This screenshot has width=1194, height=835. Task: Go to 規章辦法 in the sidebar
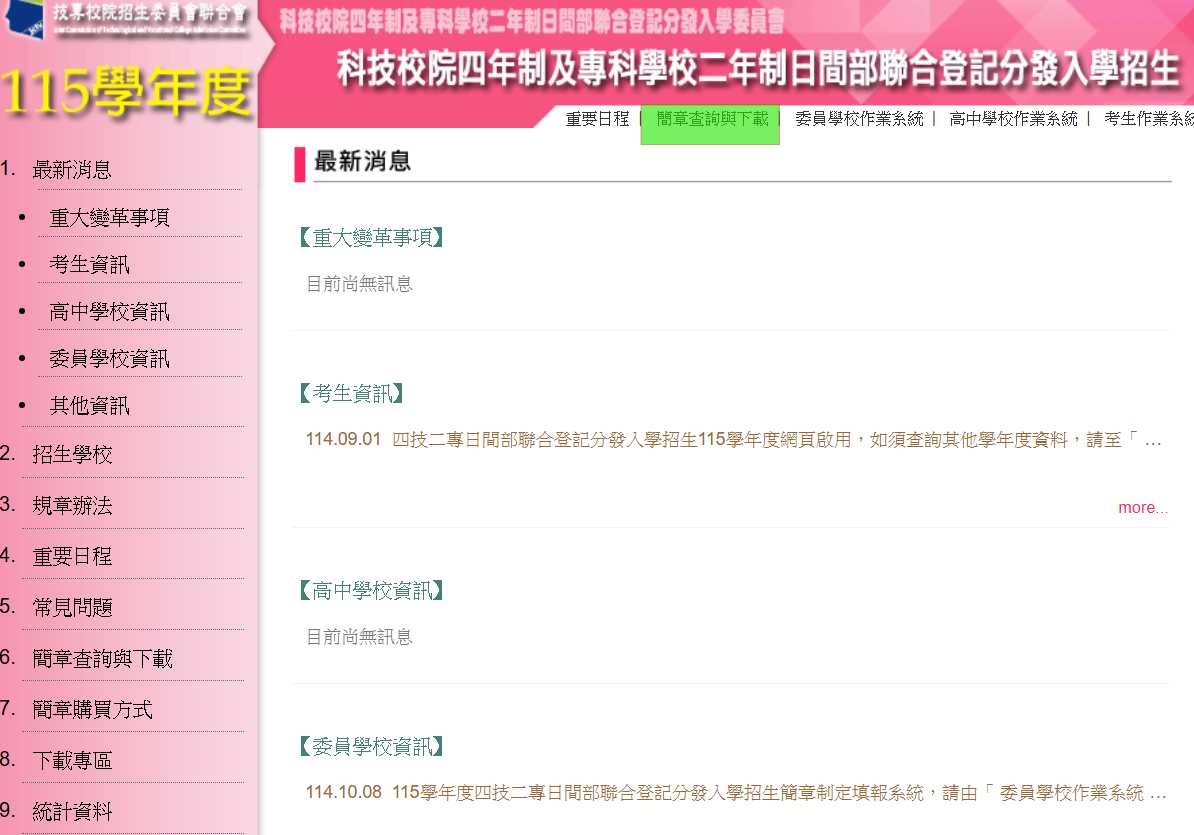pyautogui.click(x=72, y=506)
